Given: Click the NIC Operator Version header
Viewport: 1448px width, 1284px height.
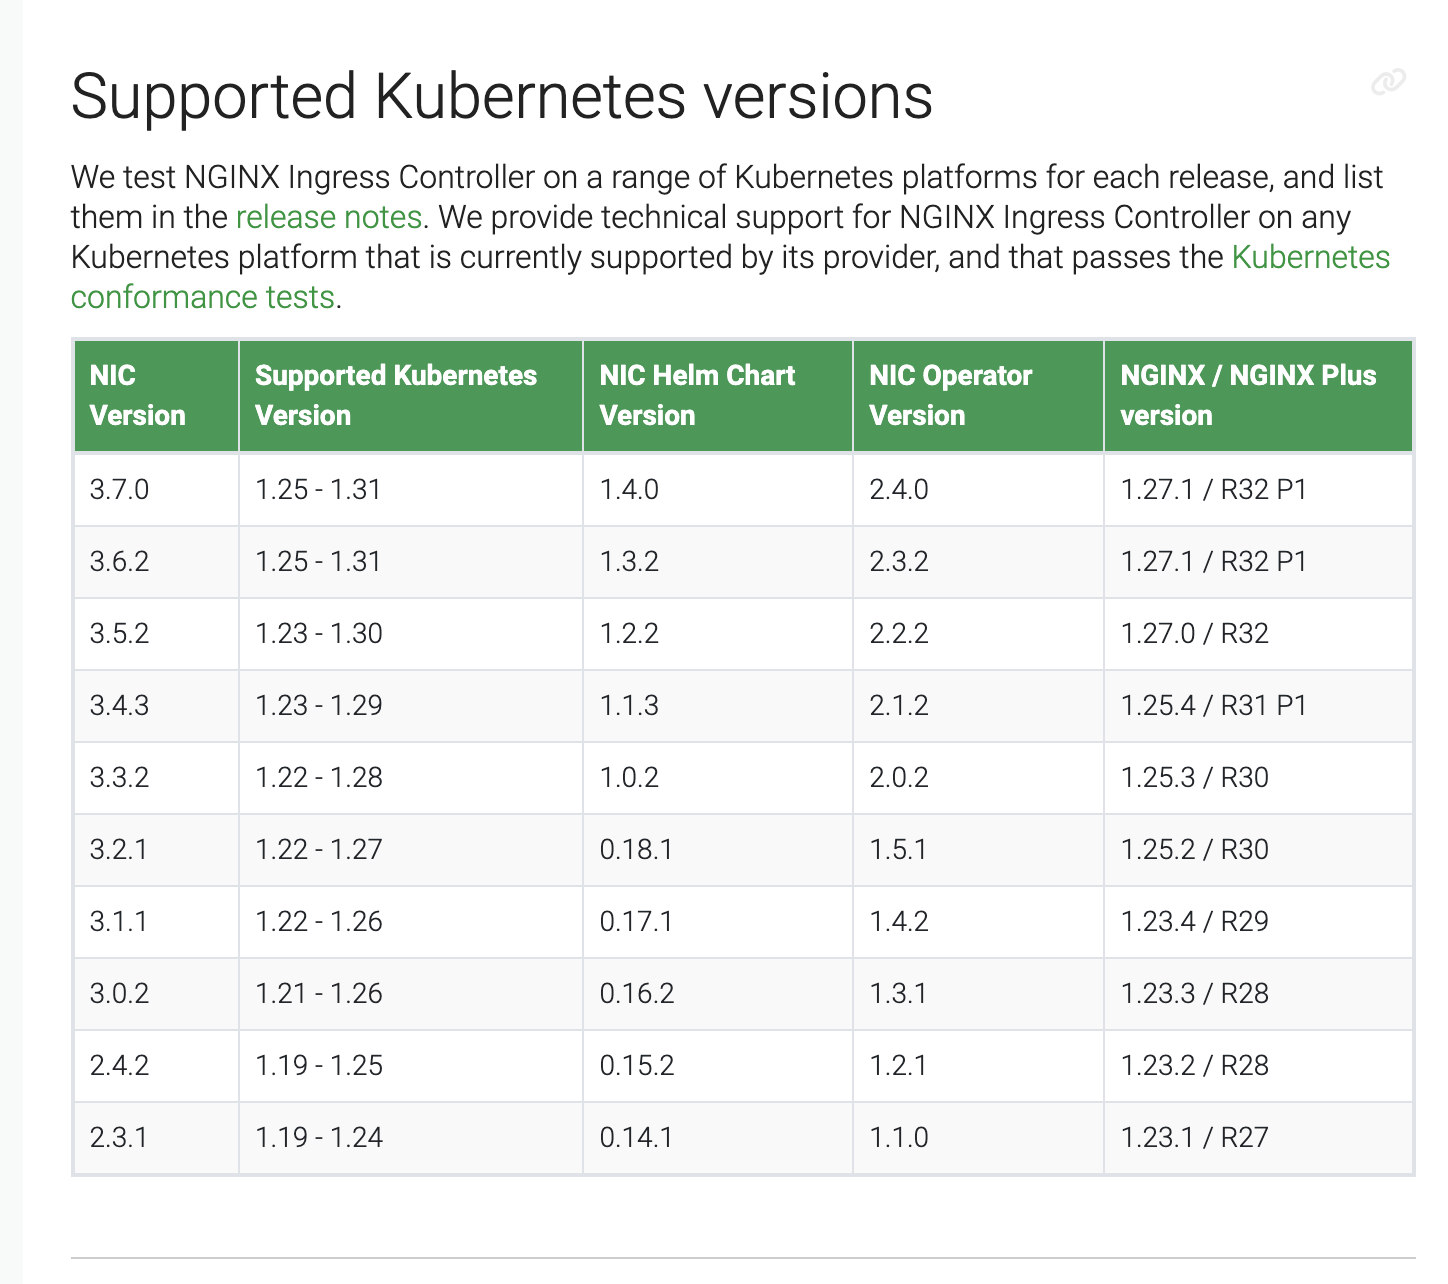Looking at the screenshot, I should 978,396.
